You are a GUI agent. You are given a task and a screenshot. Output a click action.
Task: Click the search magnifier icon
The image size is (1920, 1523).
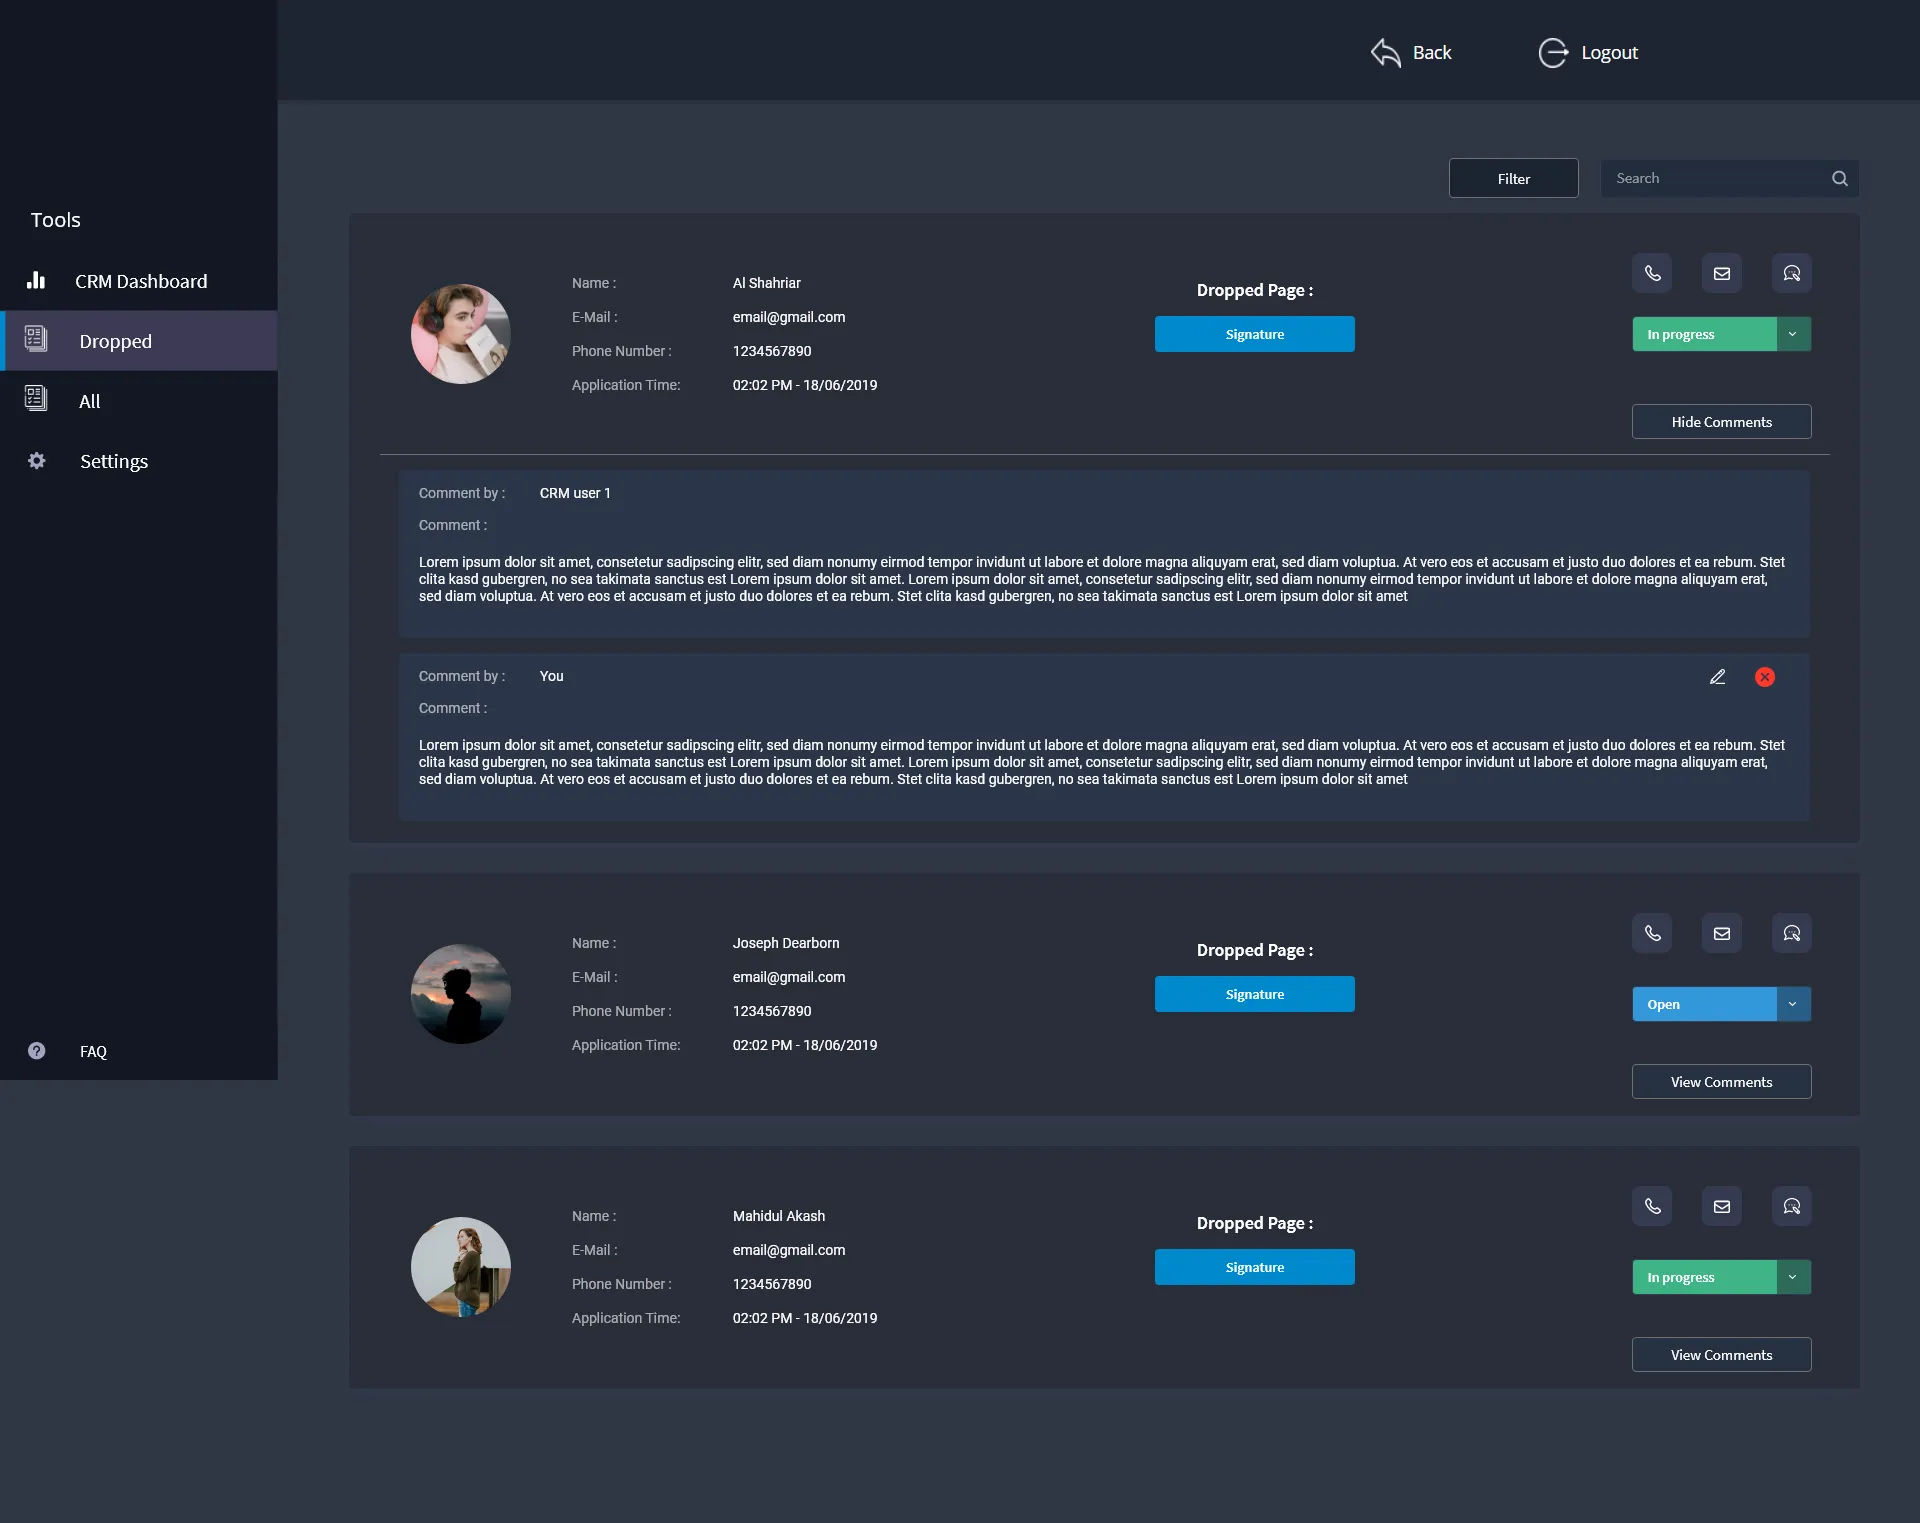point(1839,178)
